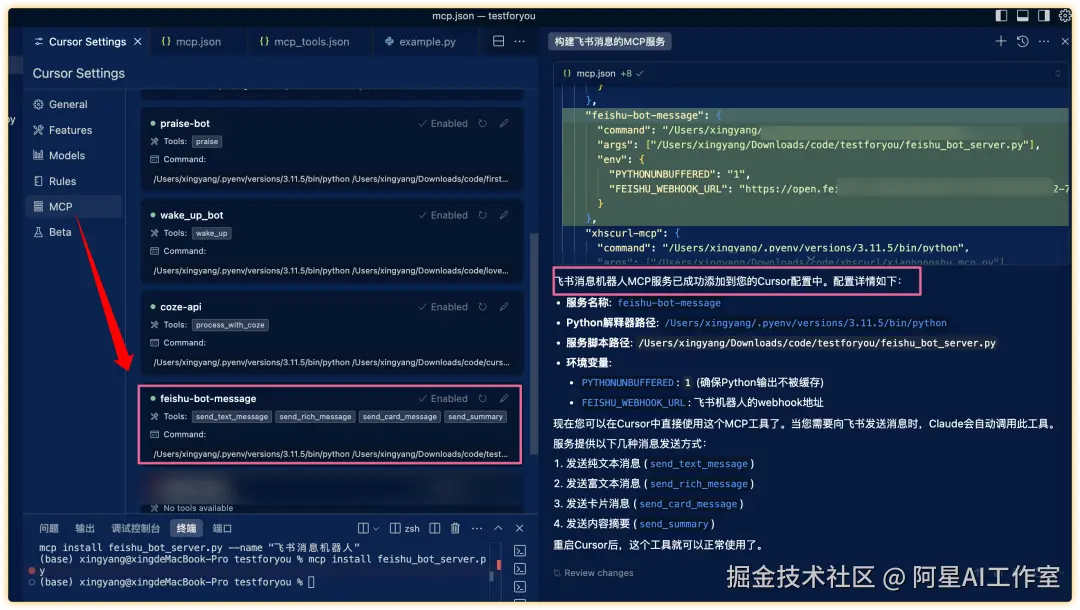The width and height of the screenshot is (1080, 610).
Task: Toggle feishu-bot-message Enabled status
Action: coord(443,398)
